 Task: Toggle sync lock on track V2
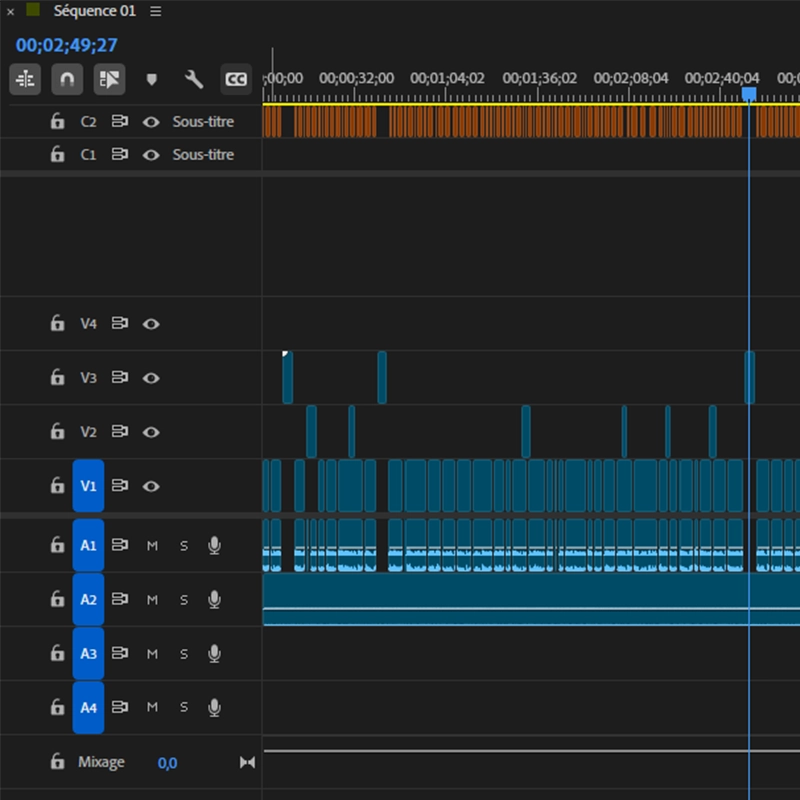coord(120,432)
